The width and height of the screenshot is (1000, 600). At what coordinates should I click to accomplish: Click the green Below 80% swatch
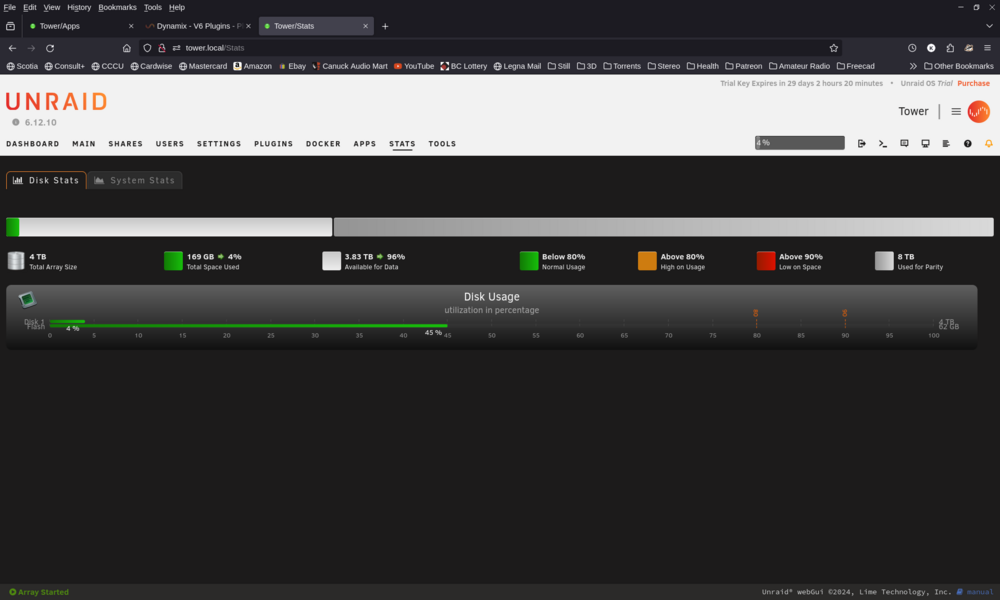click(x=529, y=260)
